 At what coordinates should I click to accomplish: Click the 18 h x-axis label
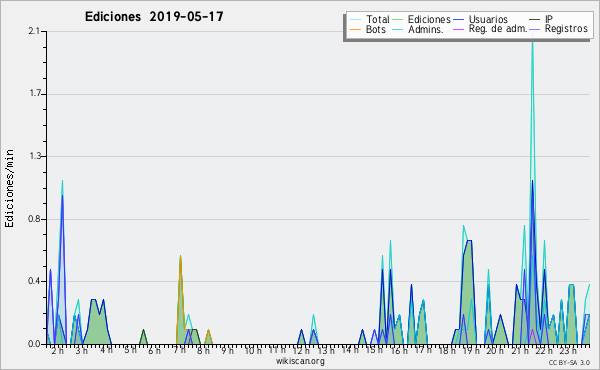click(x=447, y=351)
